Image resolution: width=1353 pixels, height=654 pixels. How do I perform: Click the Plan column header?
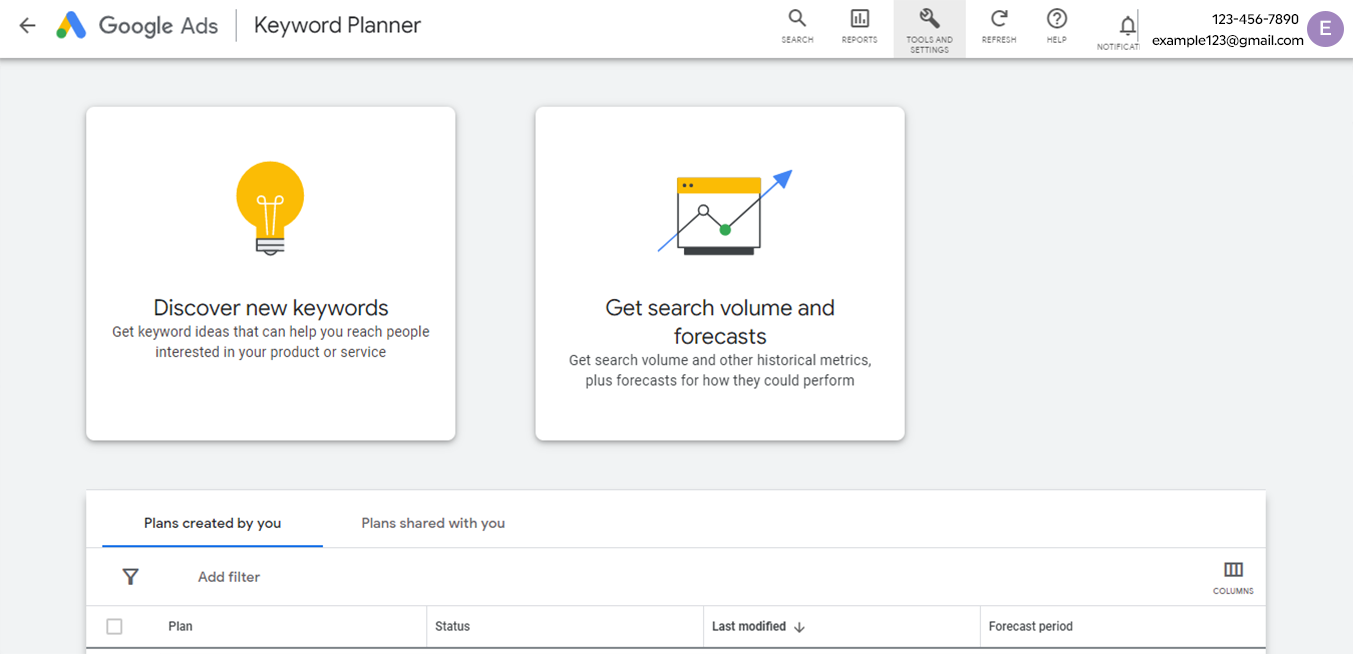pos(180,626)
